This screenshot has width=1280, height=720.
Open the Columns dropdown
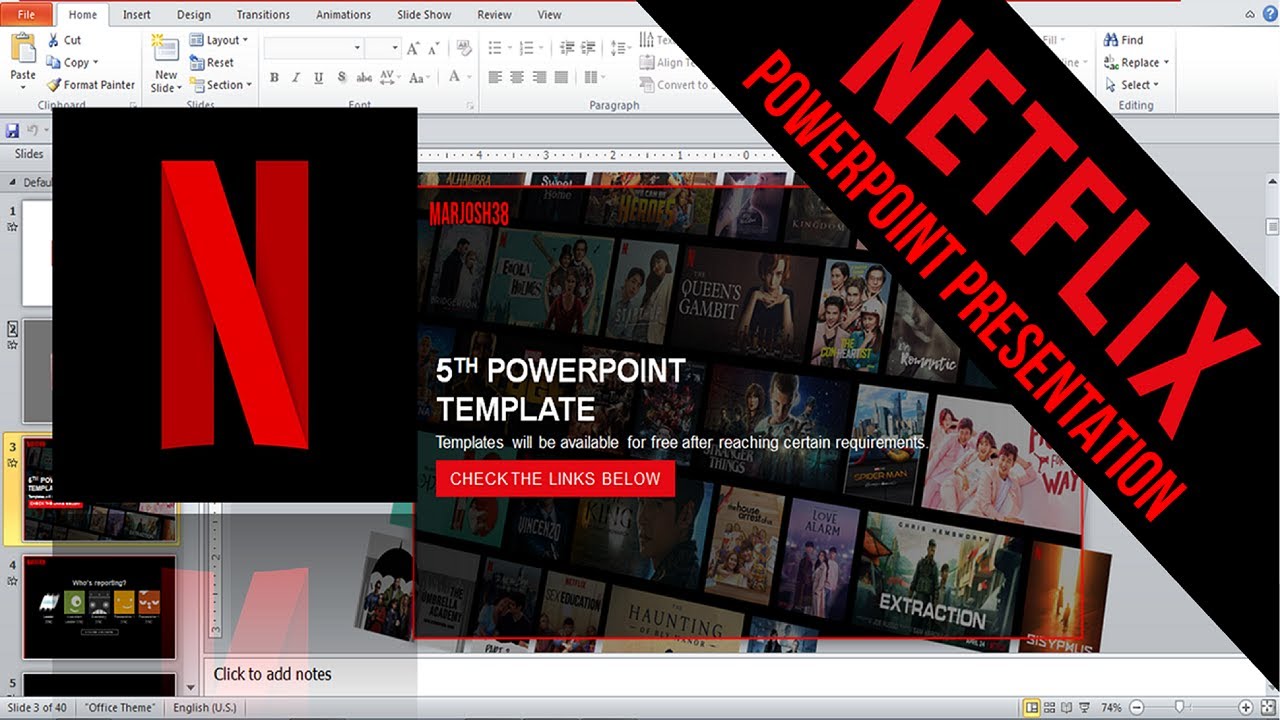click(594, 77)
